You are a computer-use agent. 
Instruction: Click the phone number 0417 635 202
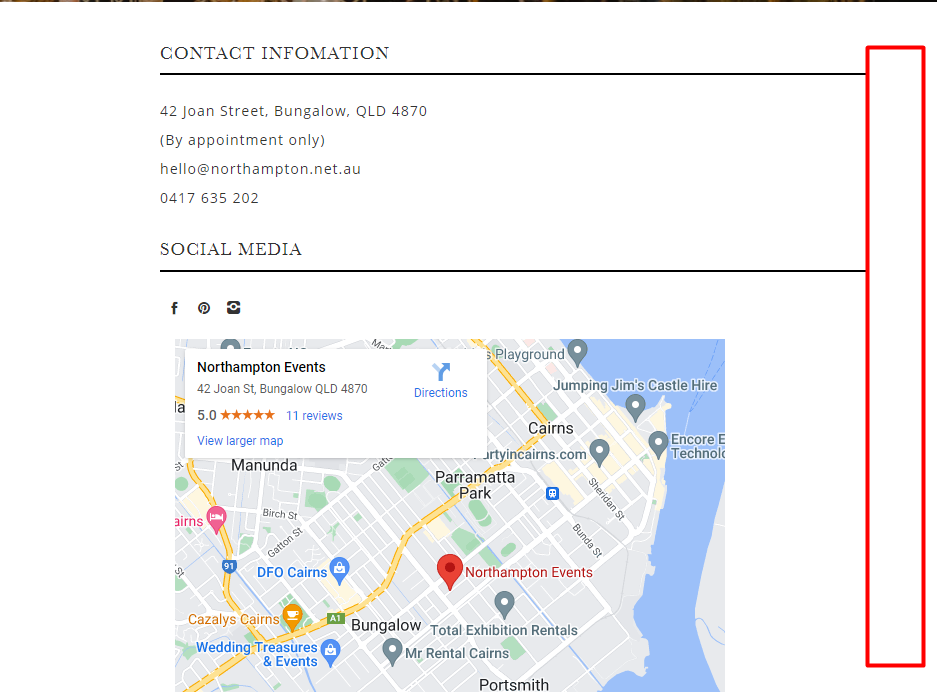pyautogui.click(x=209, y=198)
